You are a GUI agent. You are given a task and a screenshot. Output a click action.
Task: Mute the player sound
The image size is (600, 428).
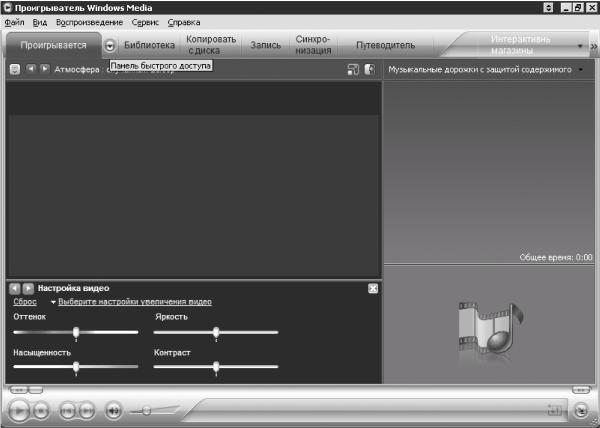click(113, 410)
